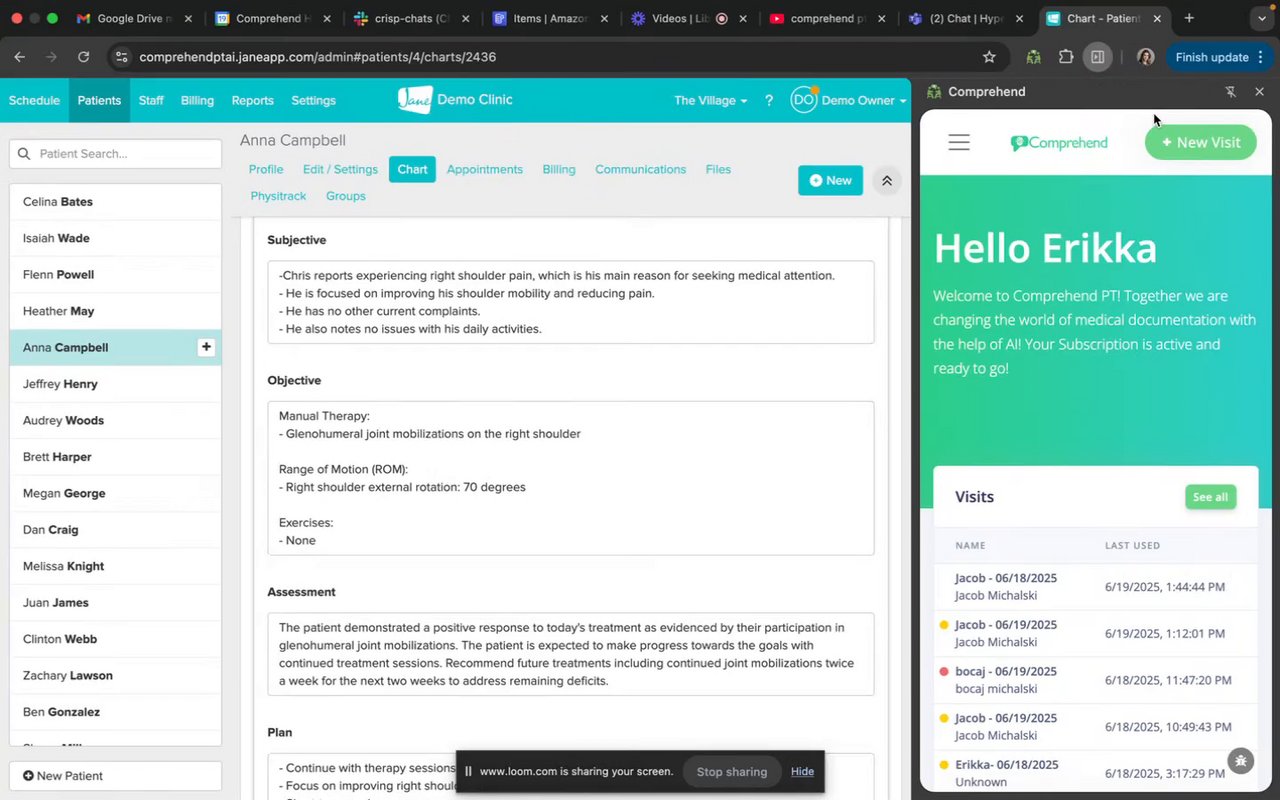Image resolution: width=1280 pixels, height=800 pixels.
Task: Open the patient Communications tab
Action: pos(641,169)
